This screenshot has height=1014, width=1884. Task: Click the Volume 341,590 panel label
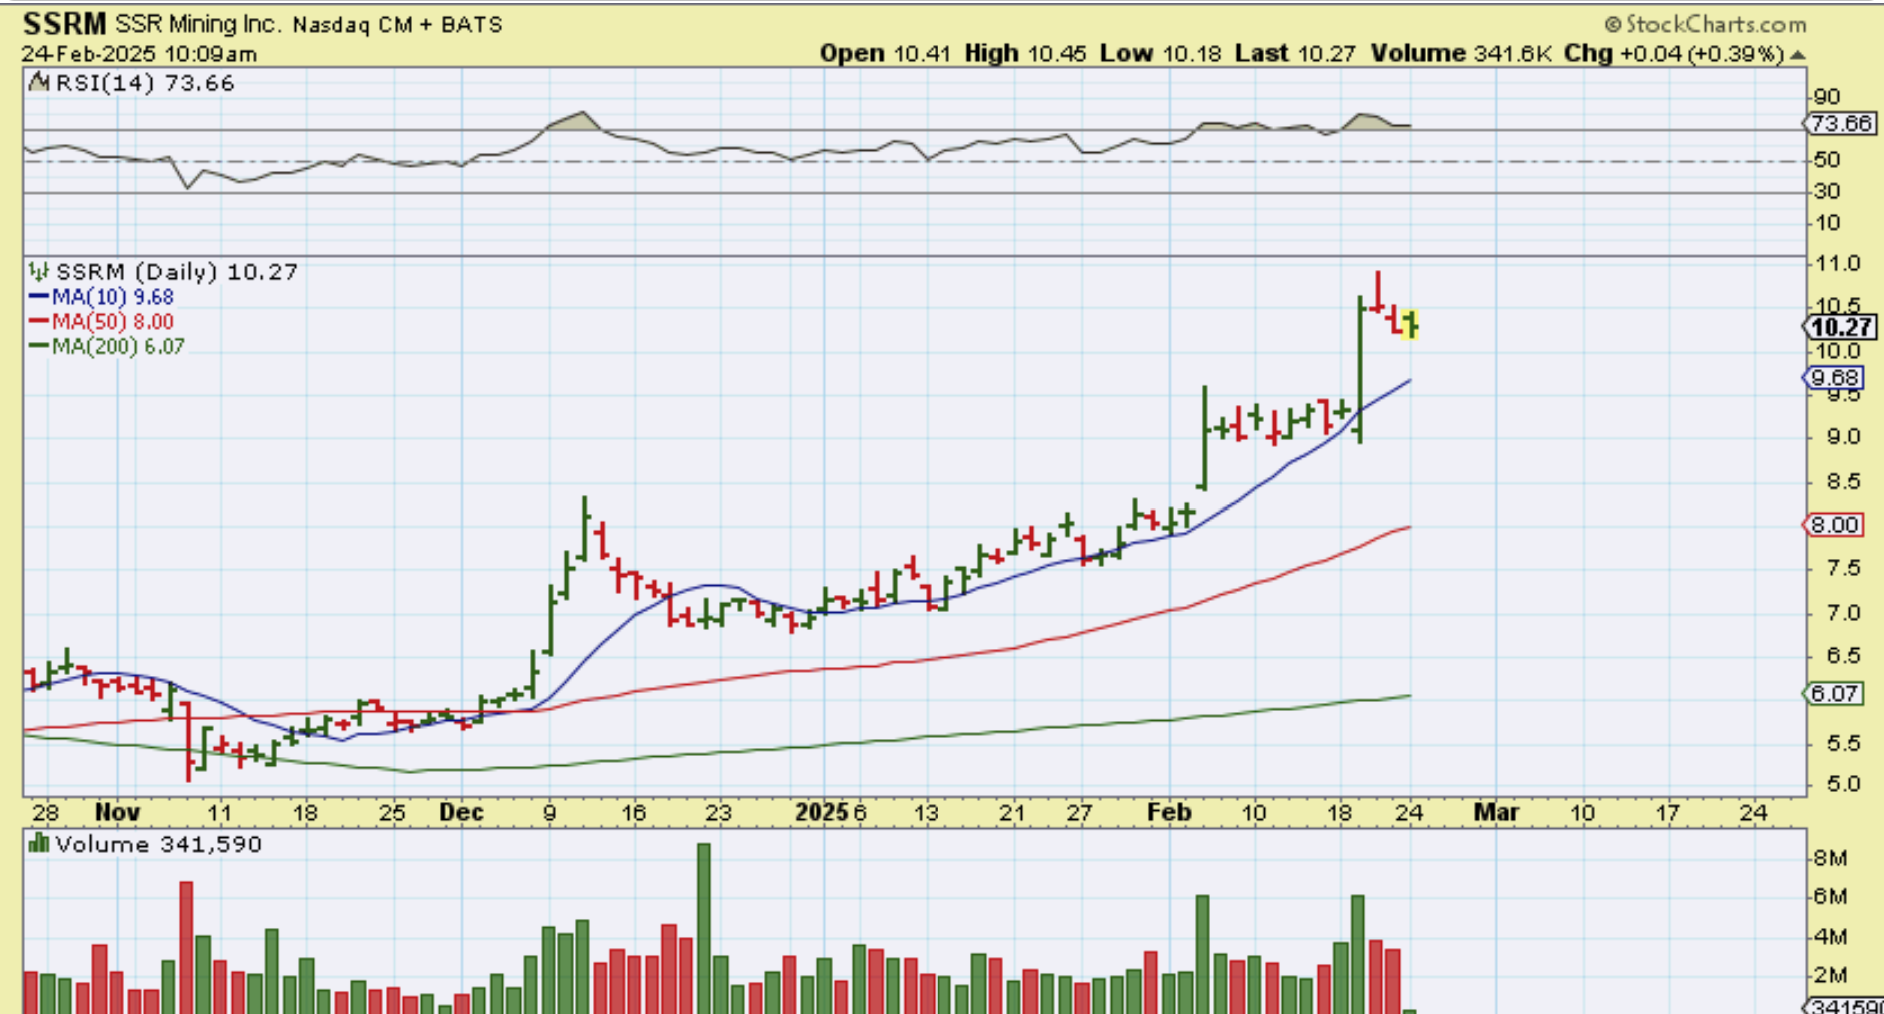(x=159, y=845)
